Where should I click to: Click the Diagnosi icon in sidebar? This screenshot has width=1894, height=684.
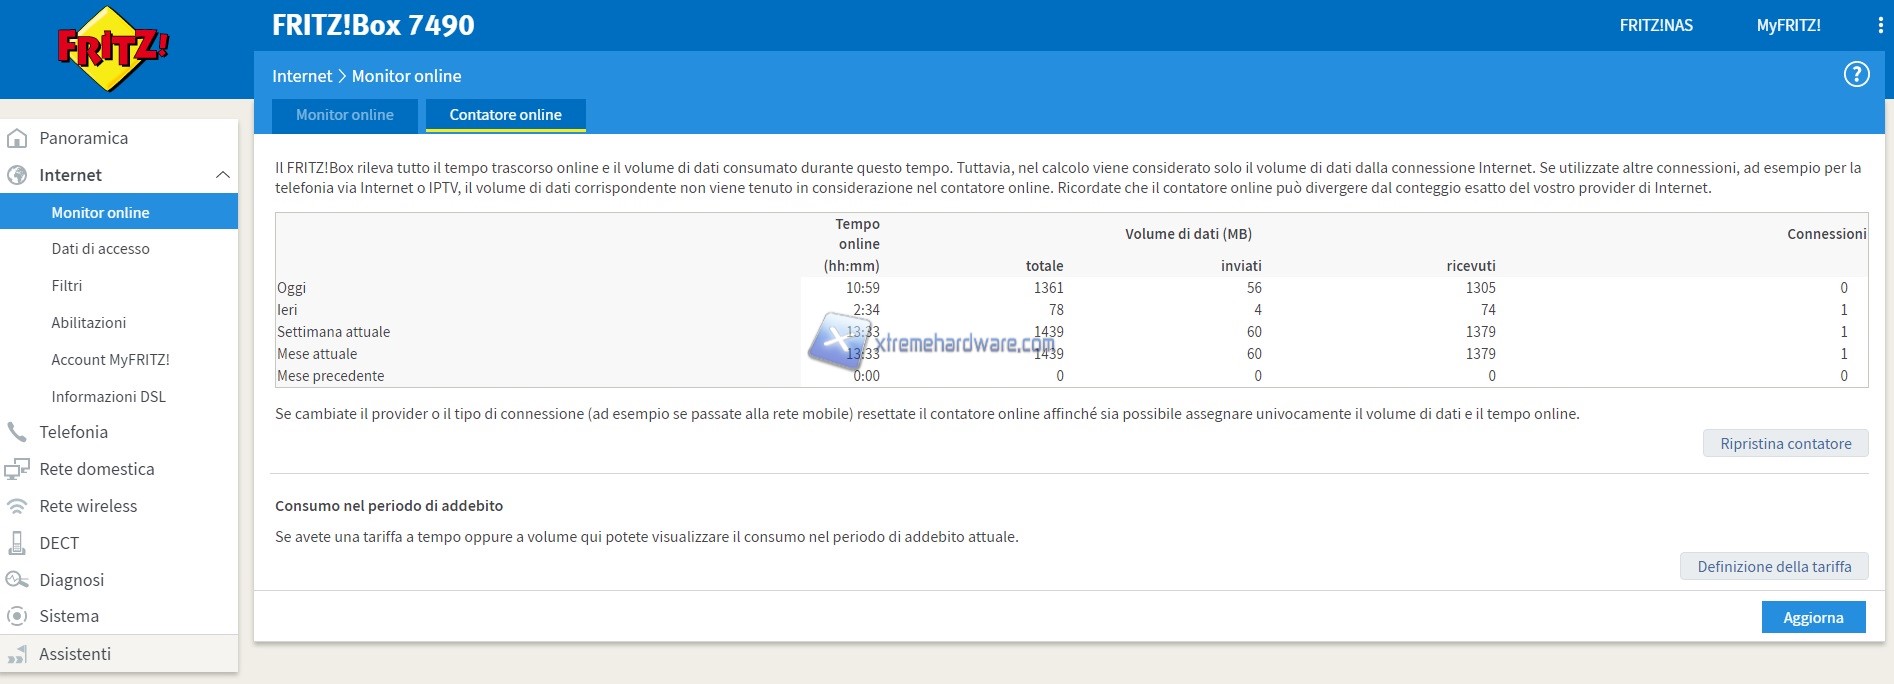[17, 580]
